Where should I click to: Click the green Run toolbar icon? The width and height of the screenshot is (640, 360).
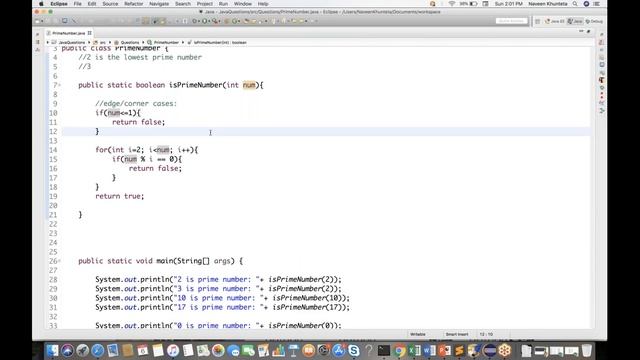pyautogui.click(x=204, y=21)
